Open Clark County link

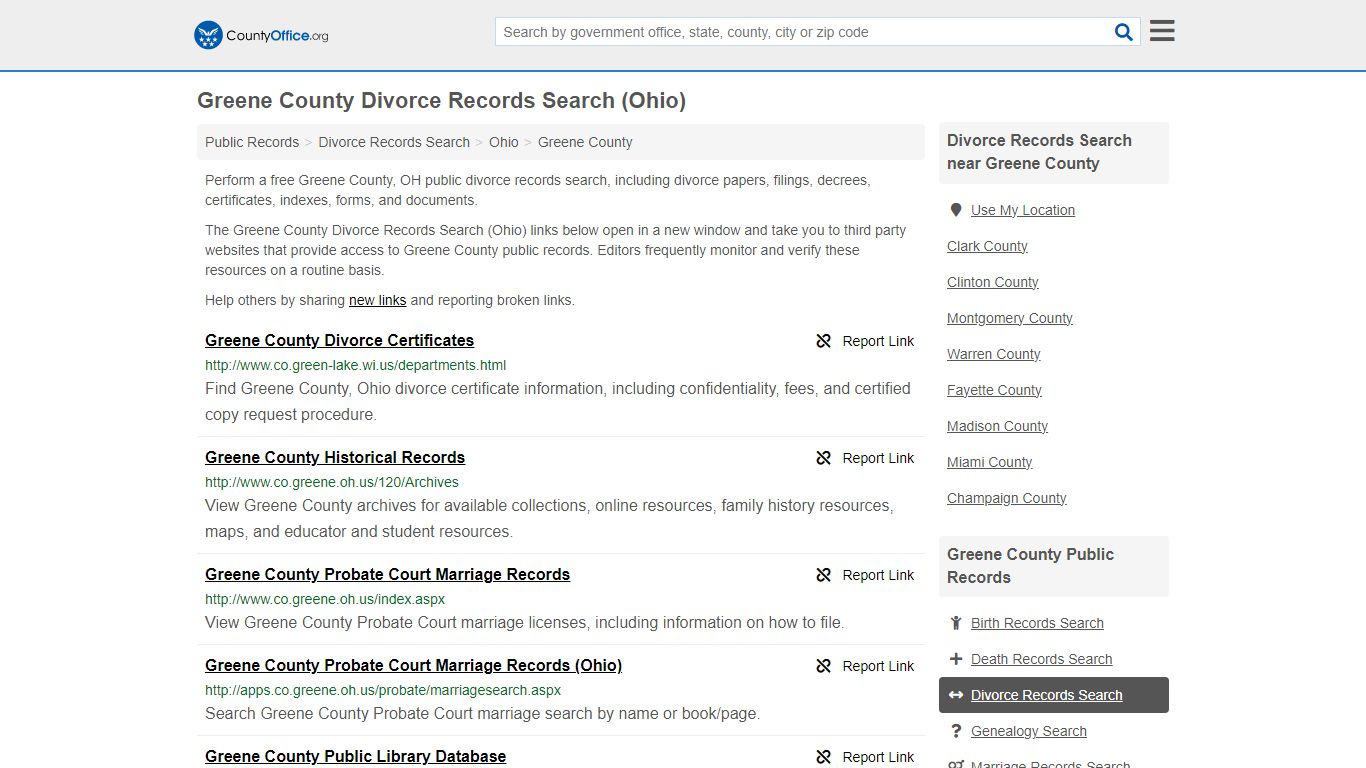click(987, 246)
